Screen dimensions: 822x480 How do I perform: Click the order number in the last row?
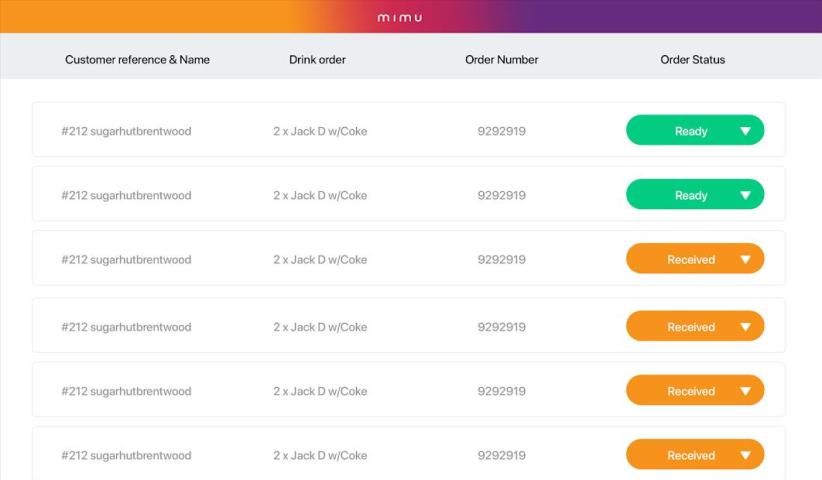[x=501, y=455]
